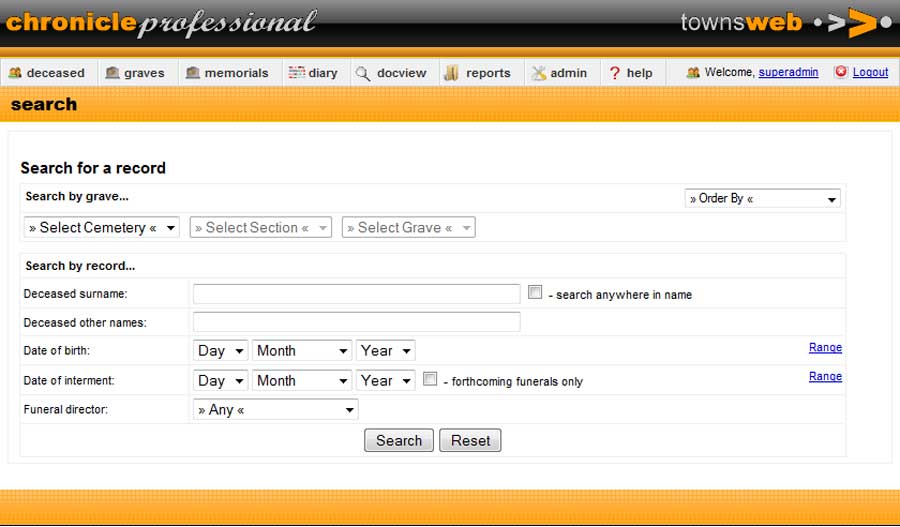Open the help menu

[x=633, y=73]
